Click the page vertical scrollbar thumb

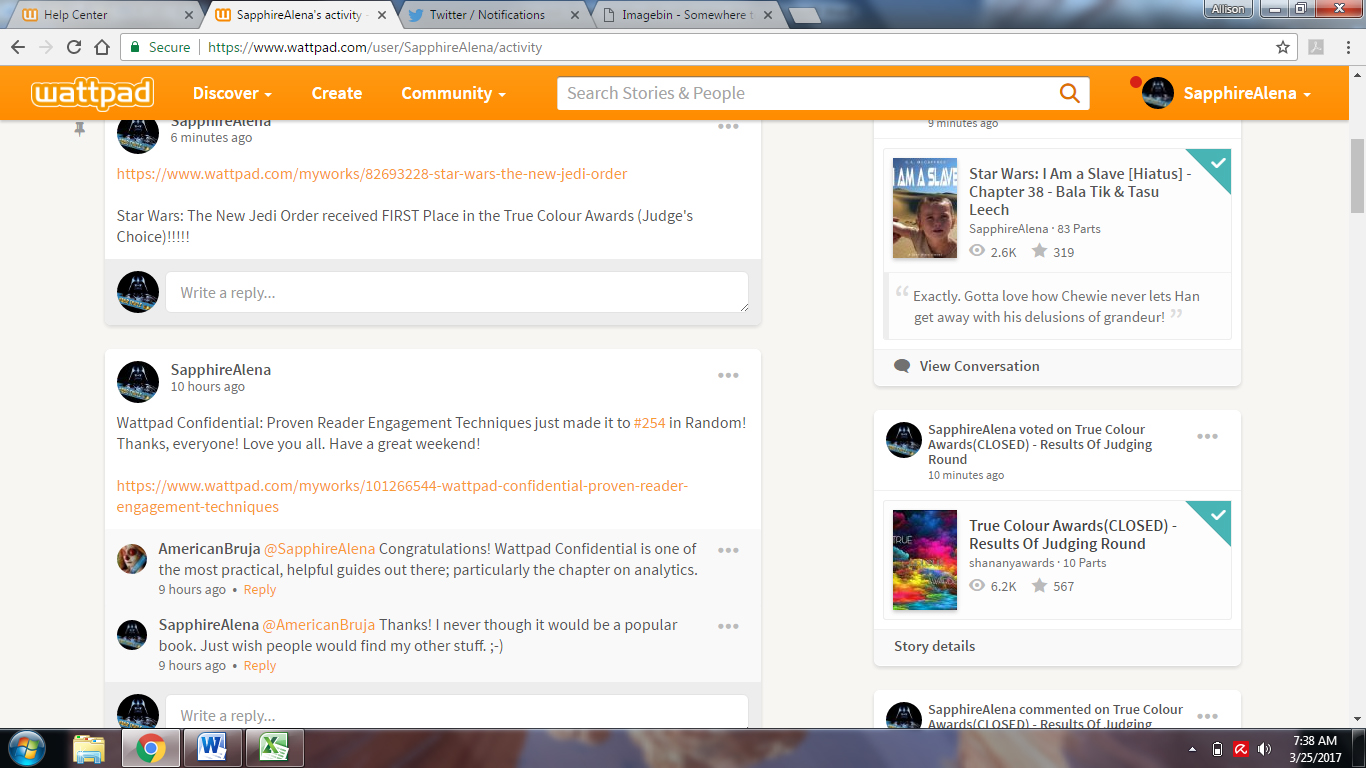point(1357,175)
